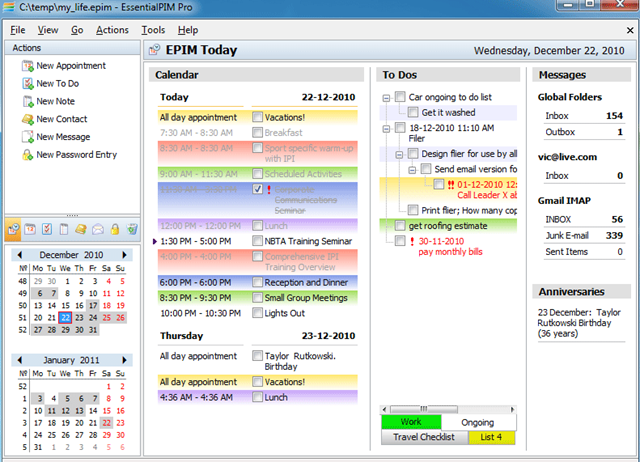Switch to the Work to-do list tab
Viewport: 640px width, 462px height.
pyautogui.click(x=411, y=422)
